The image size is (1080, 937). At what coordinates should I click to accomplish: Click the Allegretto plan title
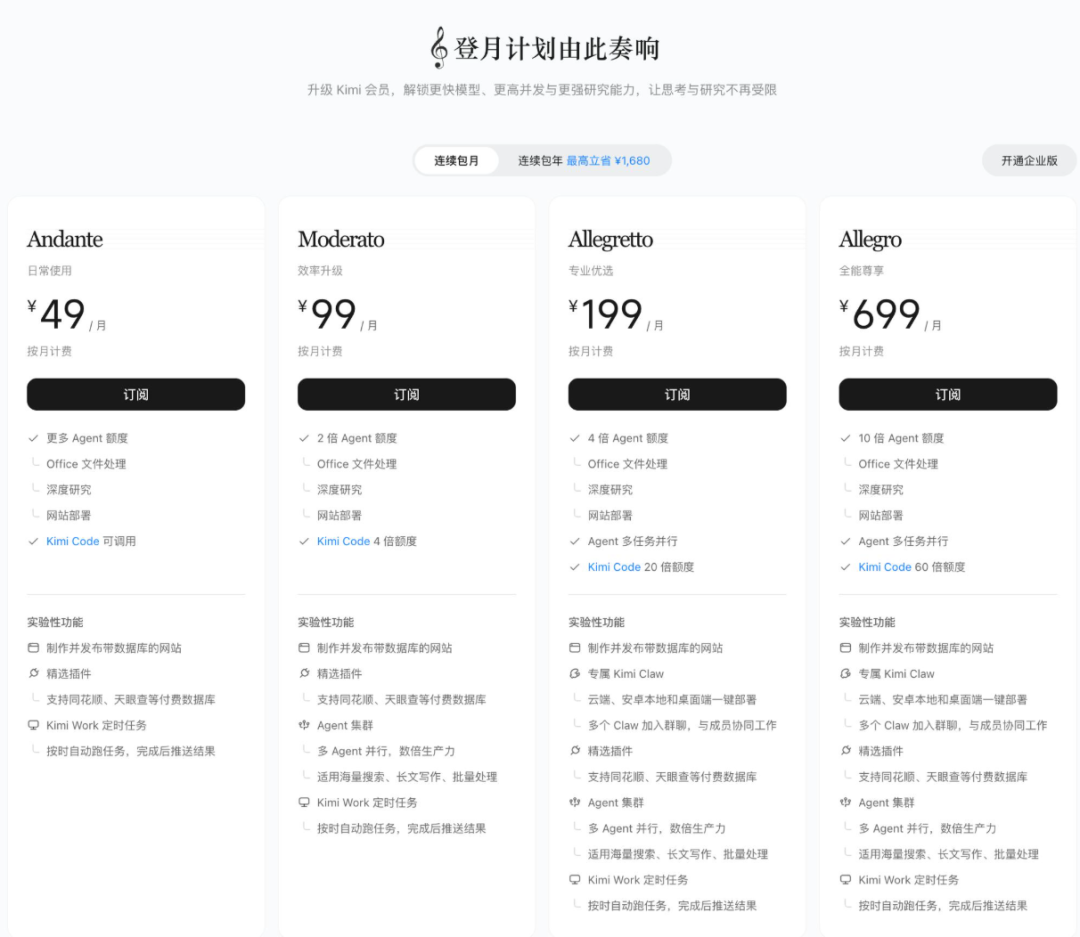(610, 240)
